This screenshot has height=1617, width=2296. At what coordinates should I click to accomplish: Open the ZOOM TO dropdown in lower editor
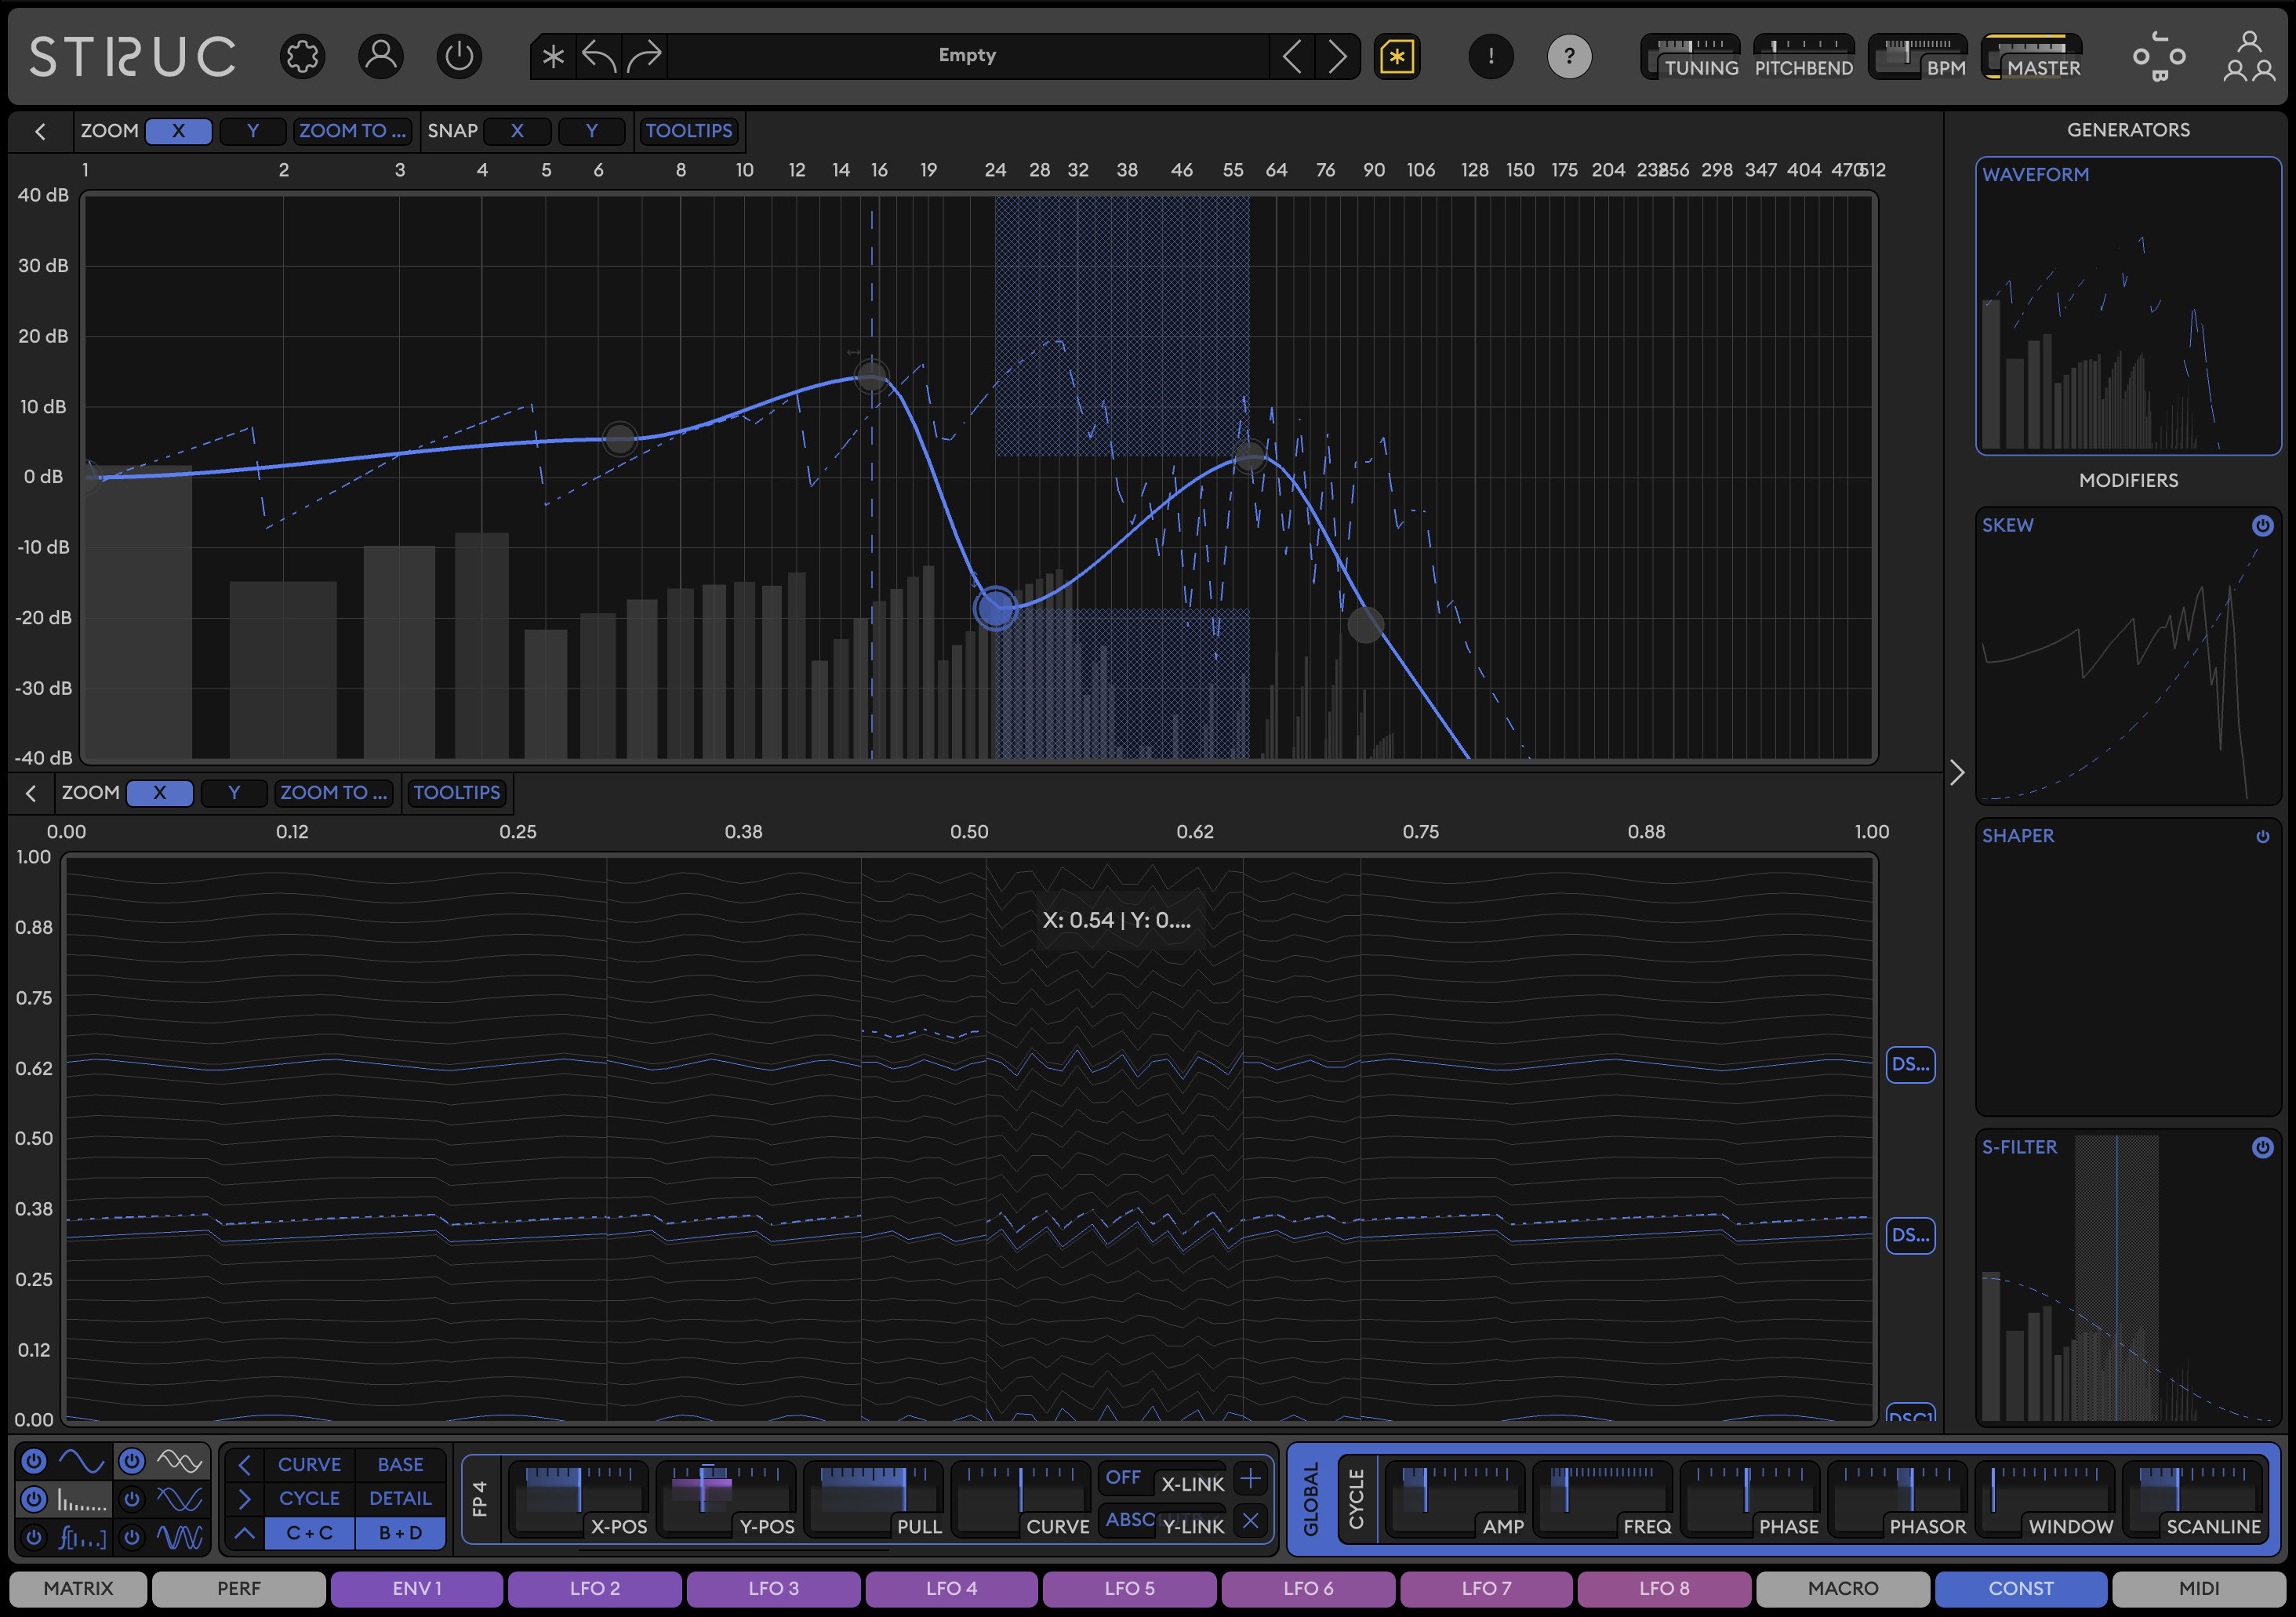tap(333, 793)
